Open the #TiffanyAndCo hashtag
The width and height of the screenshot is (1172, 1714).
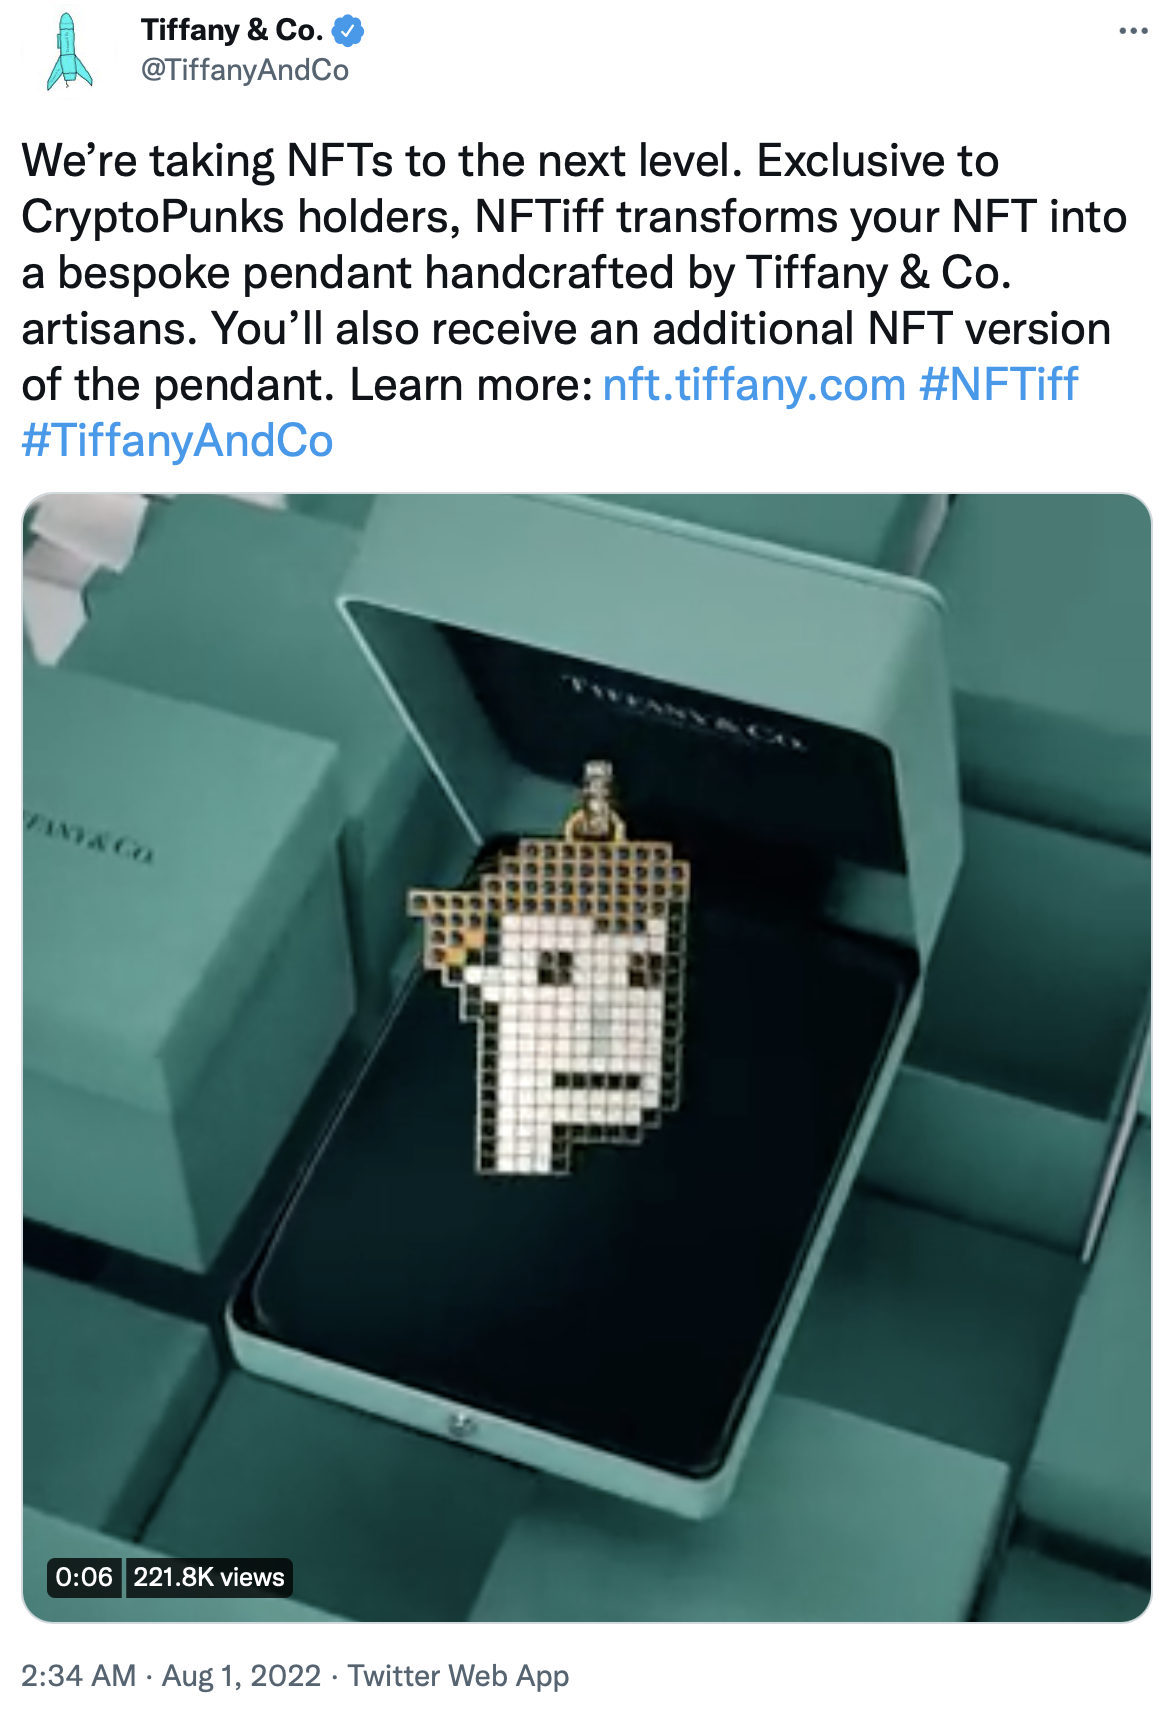(177, 441)
